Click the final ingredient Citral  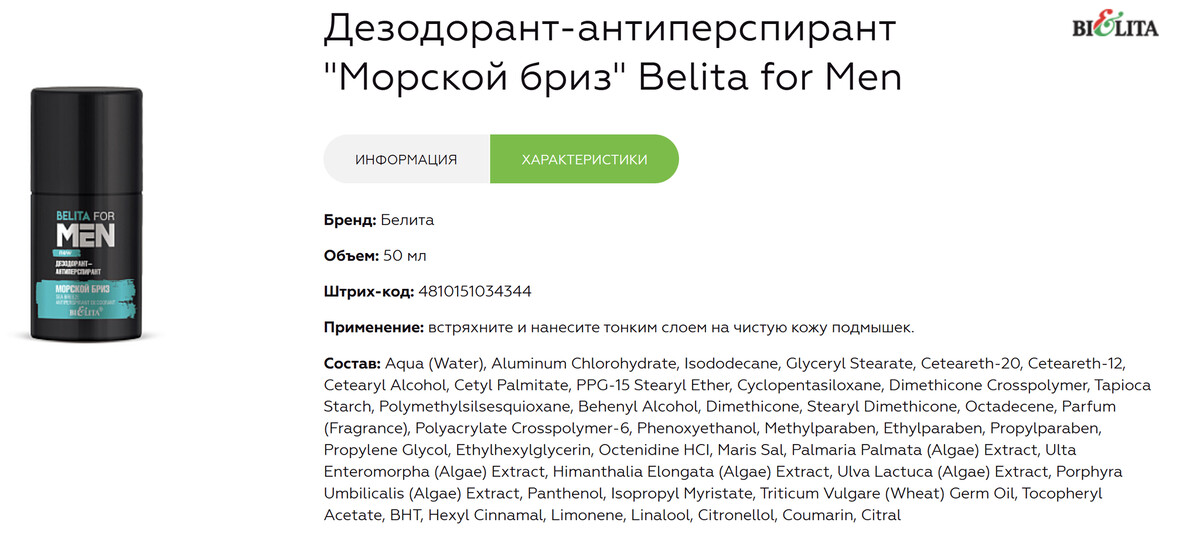tap(881, 516)
